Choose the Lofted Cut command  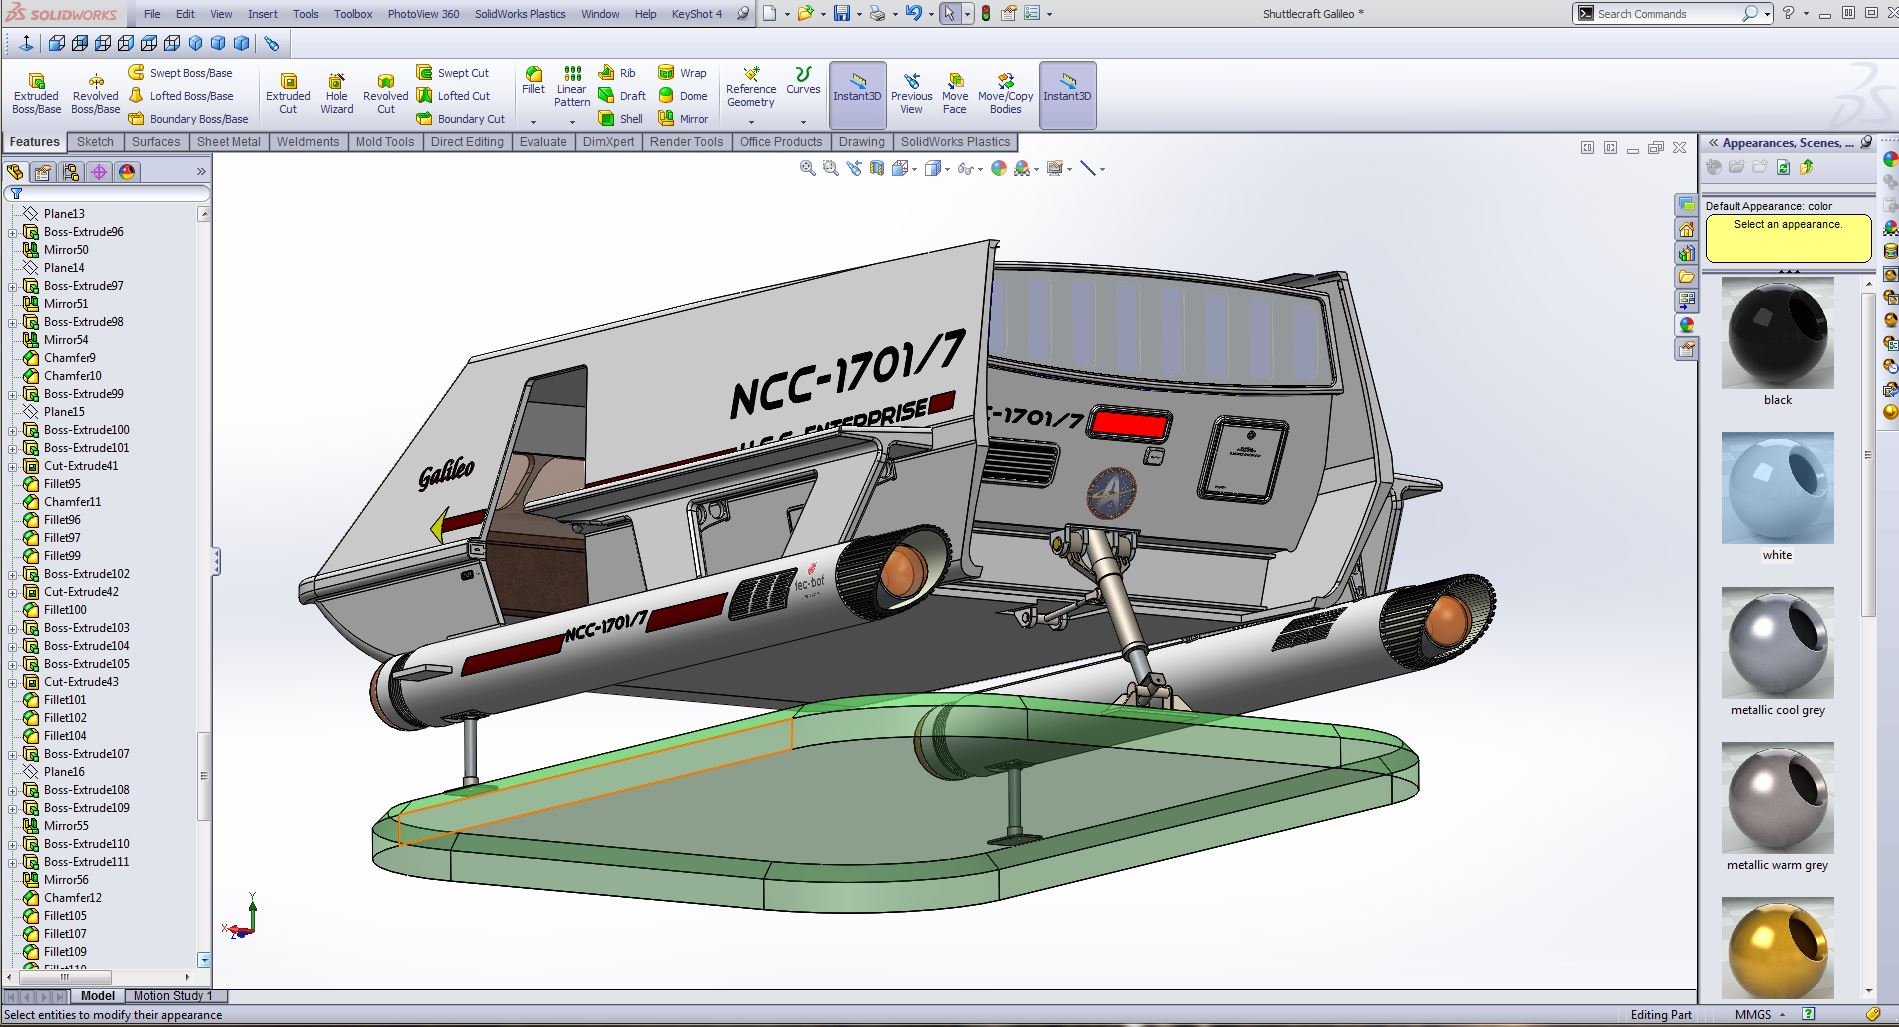[453, 96]
